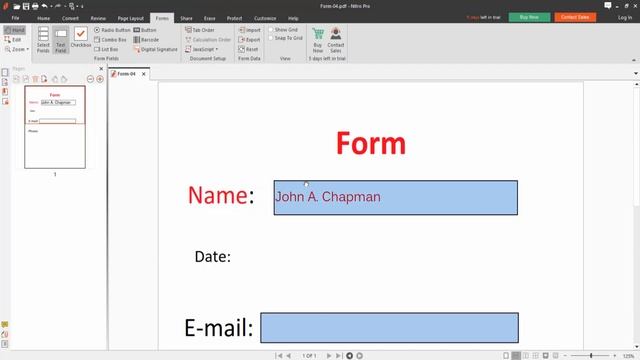Viewport: 640px width, 360px height.
Task: Go to previous page arrow
Action: coord(289,356)
